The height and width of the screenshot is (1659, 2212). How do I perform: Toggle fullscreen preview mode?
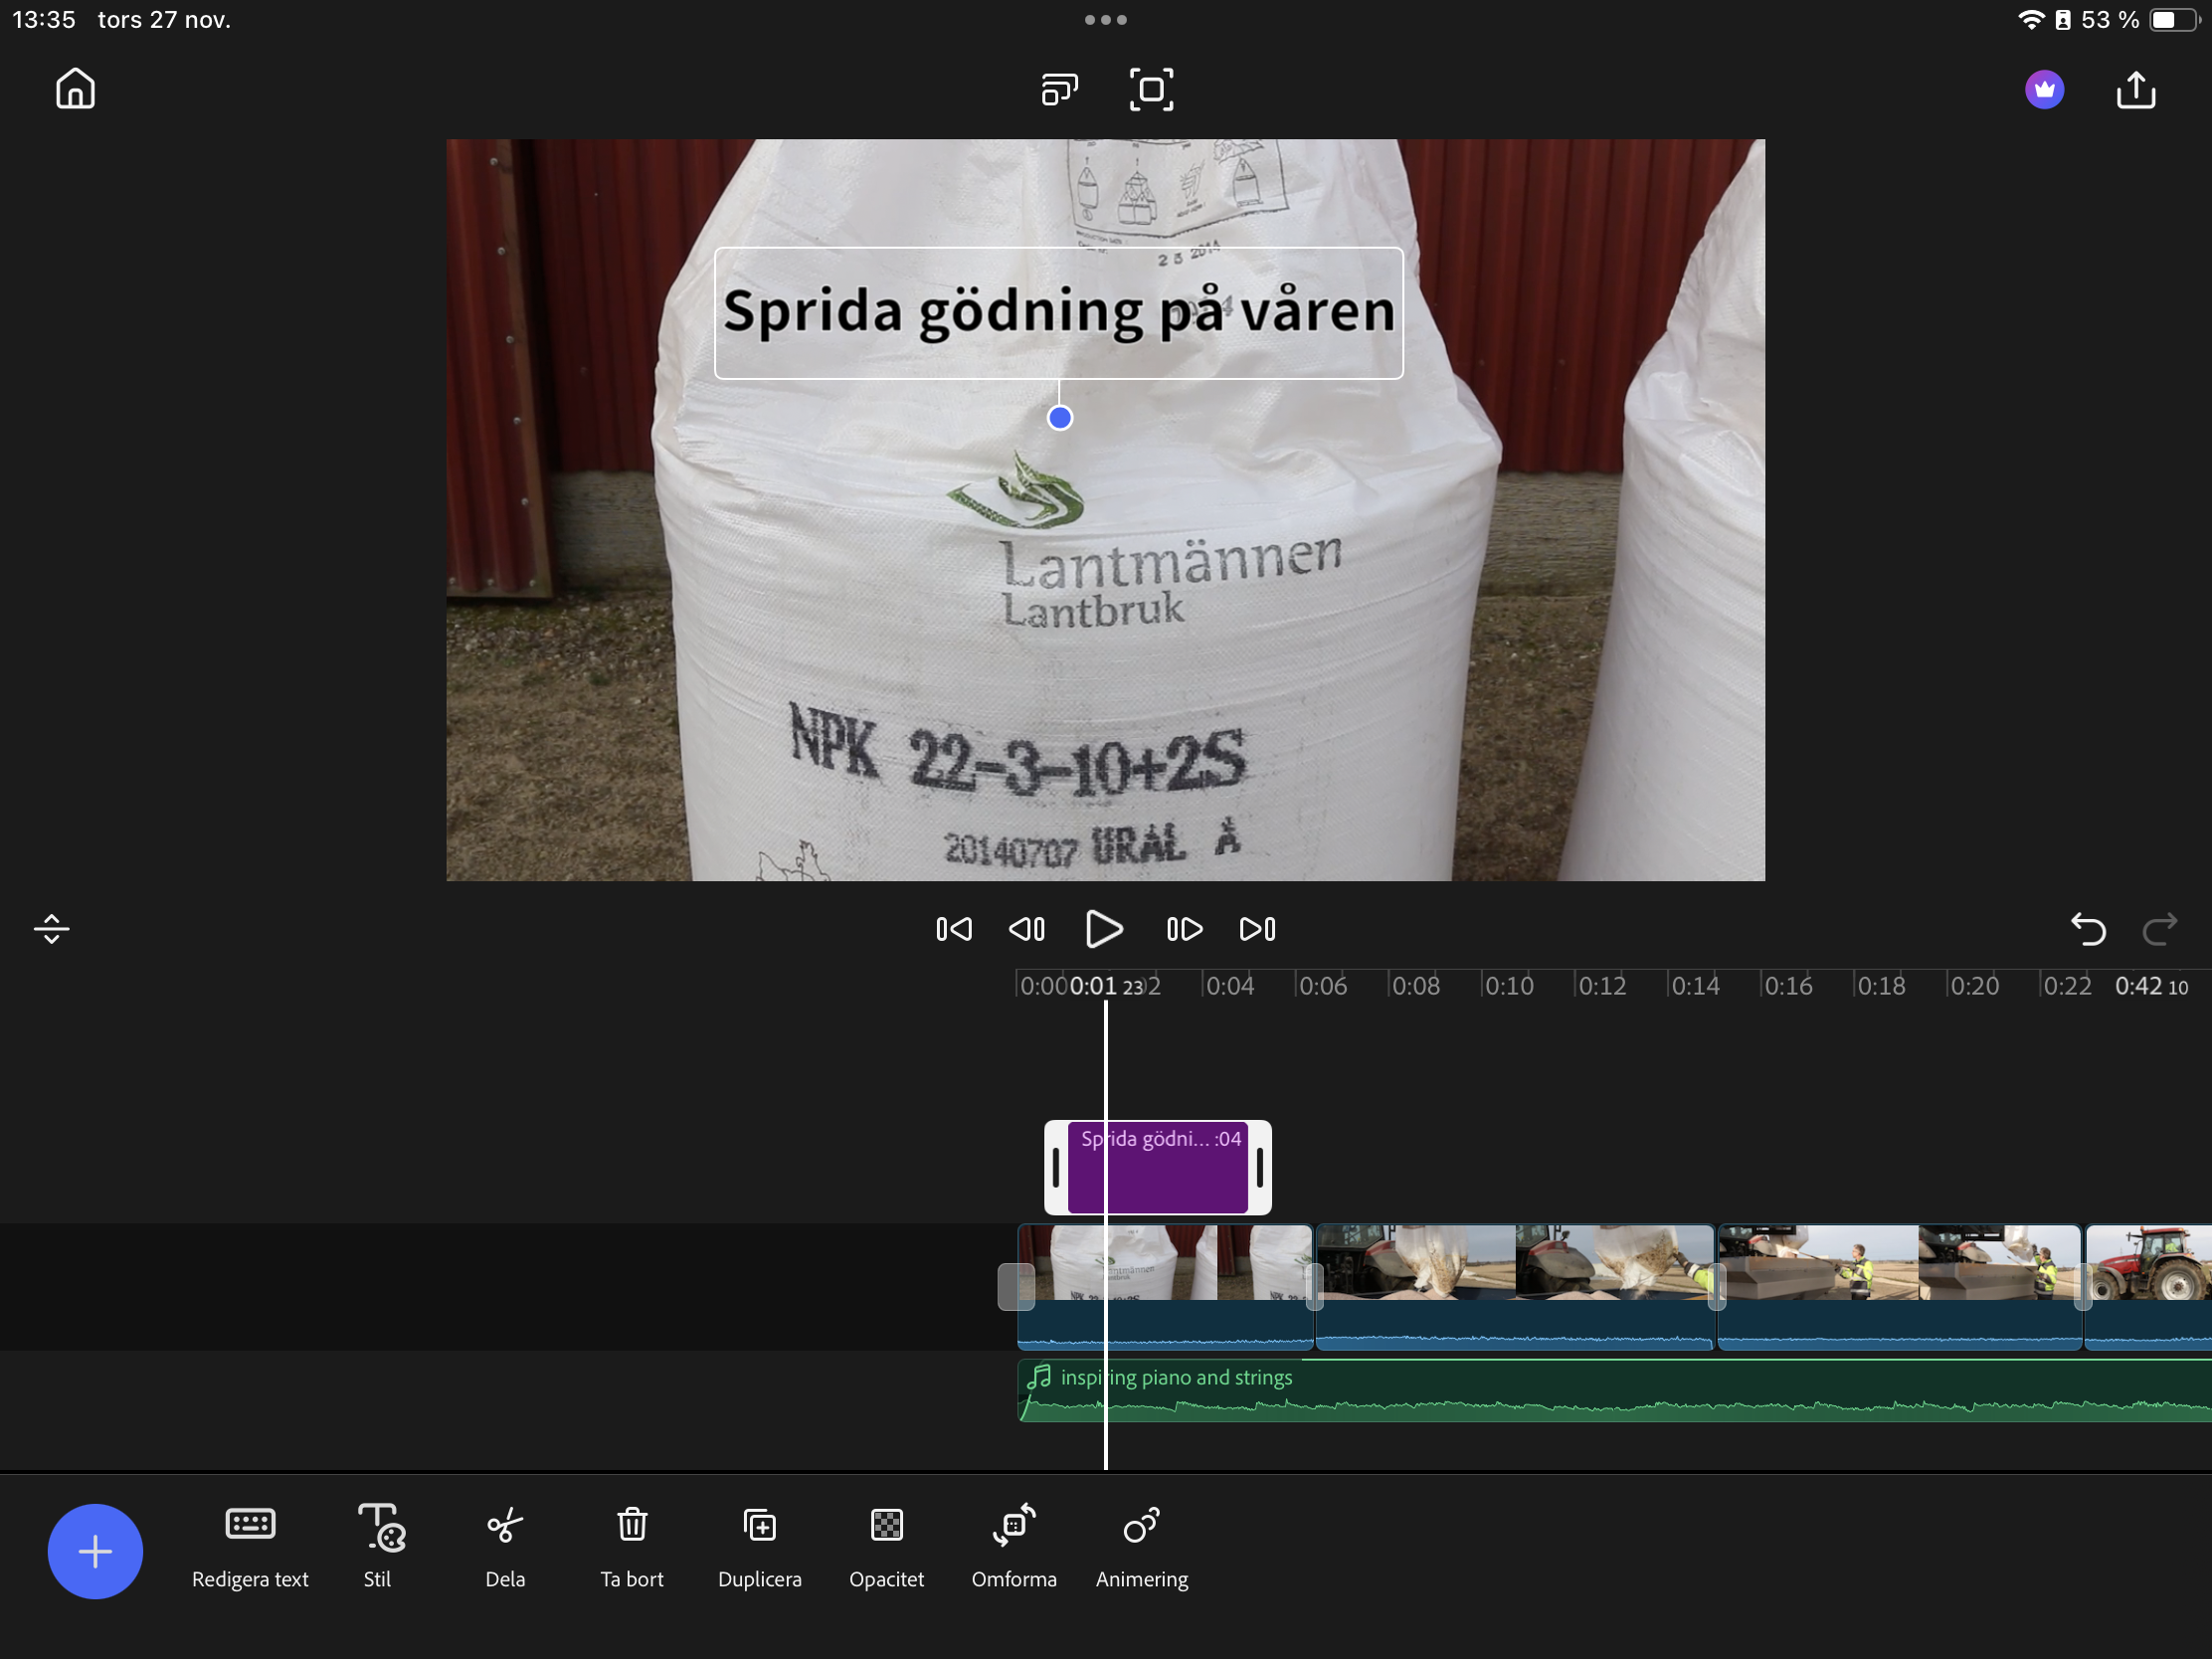coord(1151,89)
